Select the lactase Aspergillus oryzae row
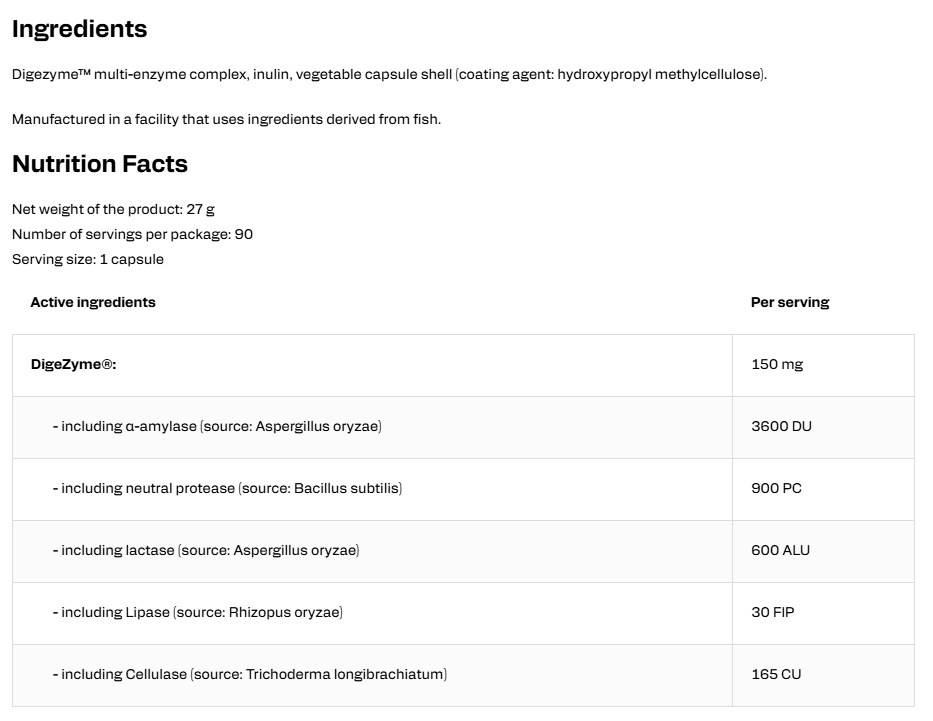Screen dimensions: 933x721 click(x=463, y=551)
